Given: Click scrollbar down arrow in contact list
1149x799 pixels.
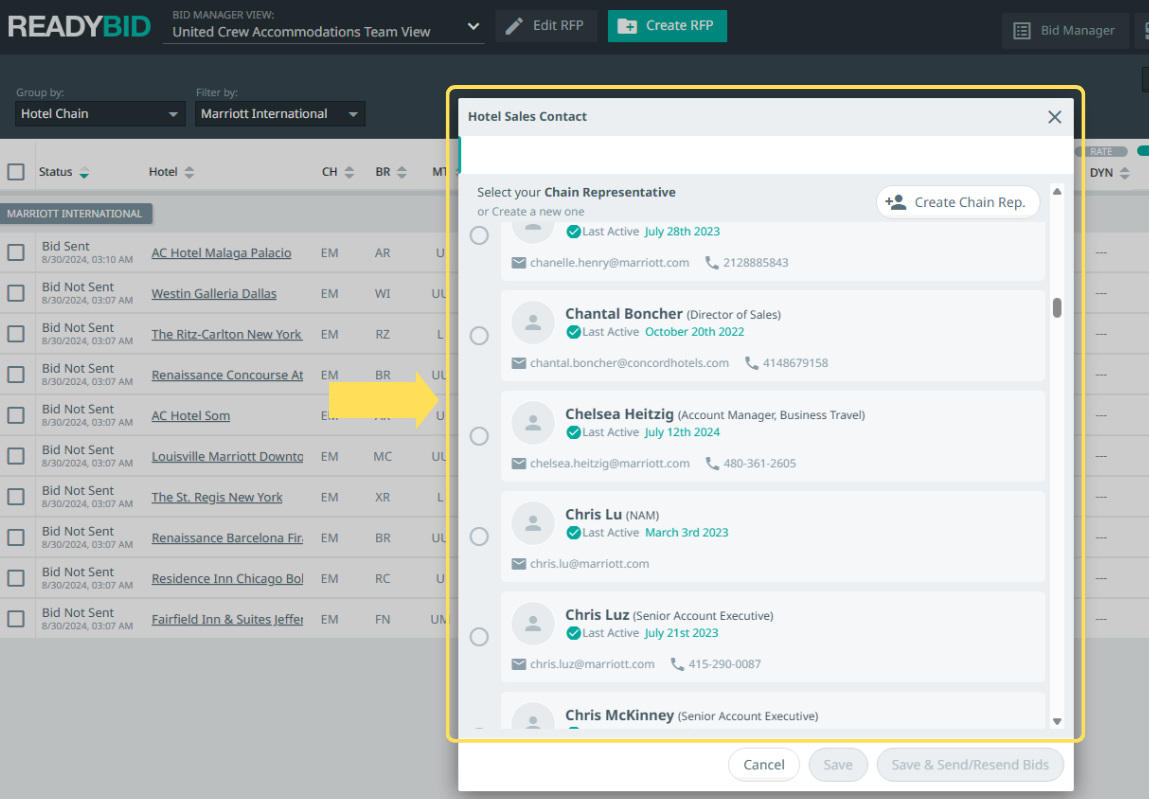Looking at the screenshot, I should pos(1057,721).
